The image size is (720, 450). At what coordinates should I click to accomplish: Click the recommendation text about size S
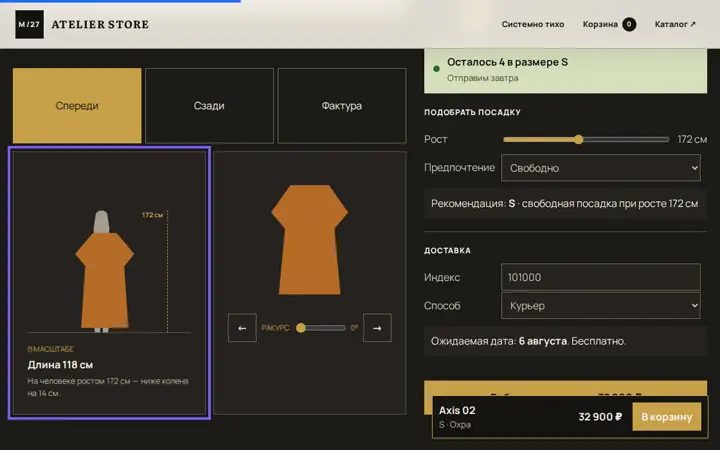tap(564, 203)
